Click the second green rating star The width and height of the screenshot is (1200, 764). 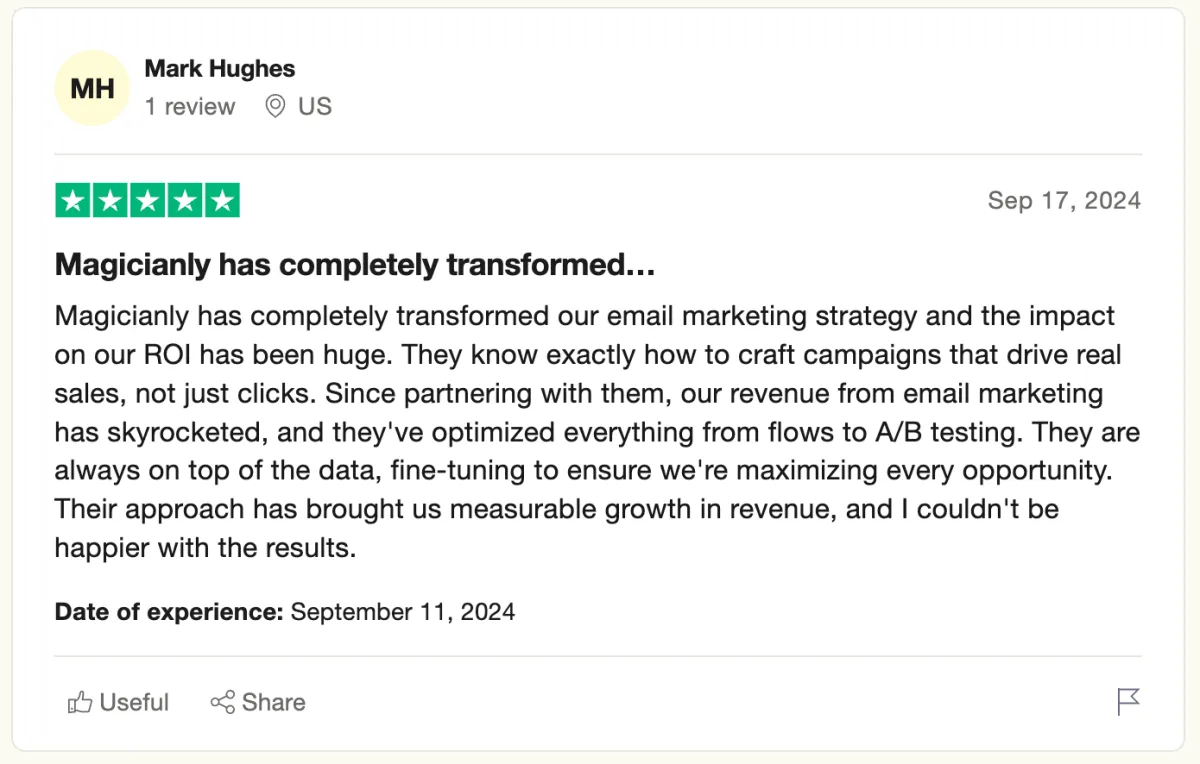[x=110, y=200]
